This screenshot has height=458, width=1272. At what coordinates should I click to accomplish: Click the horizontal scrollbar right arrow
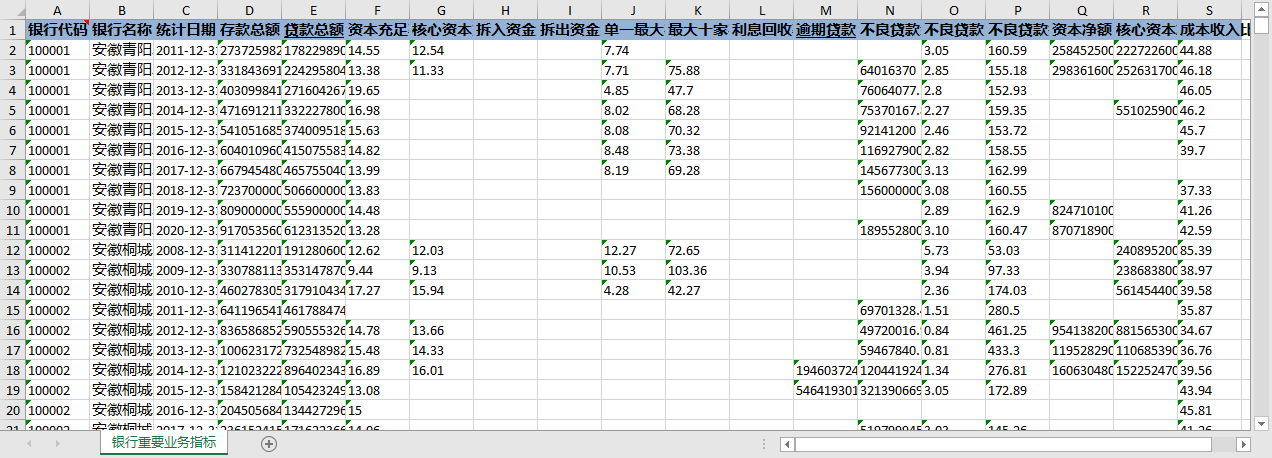pos(1243,444)
